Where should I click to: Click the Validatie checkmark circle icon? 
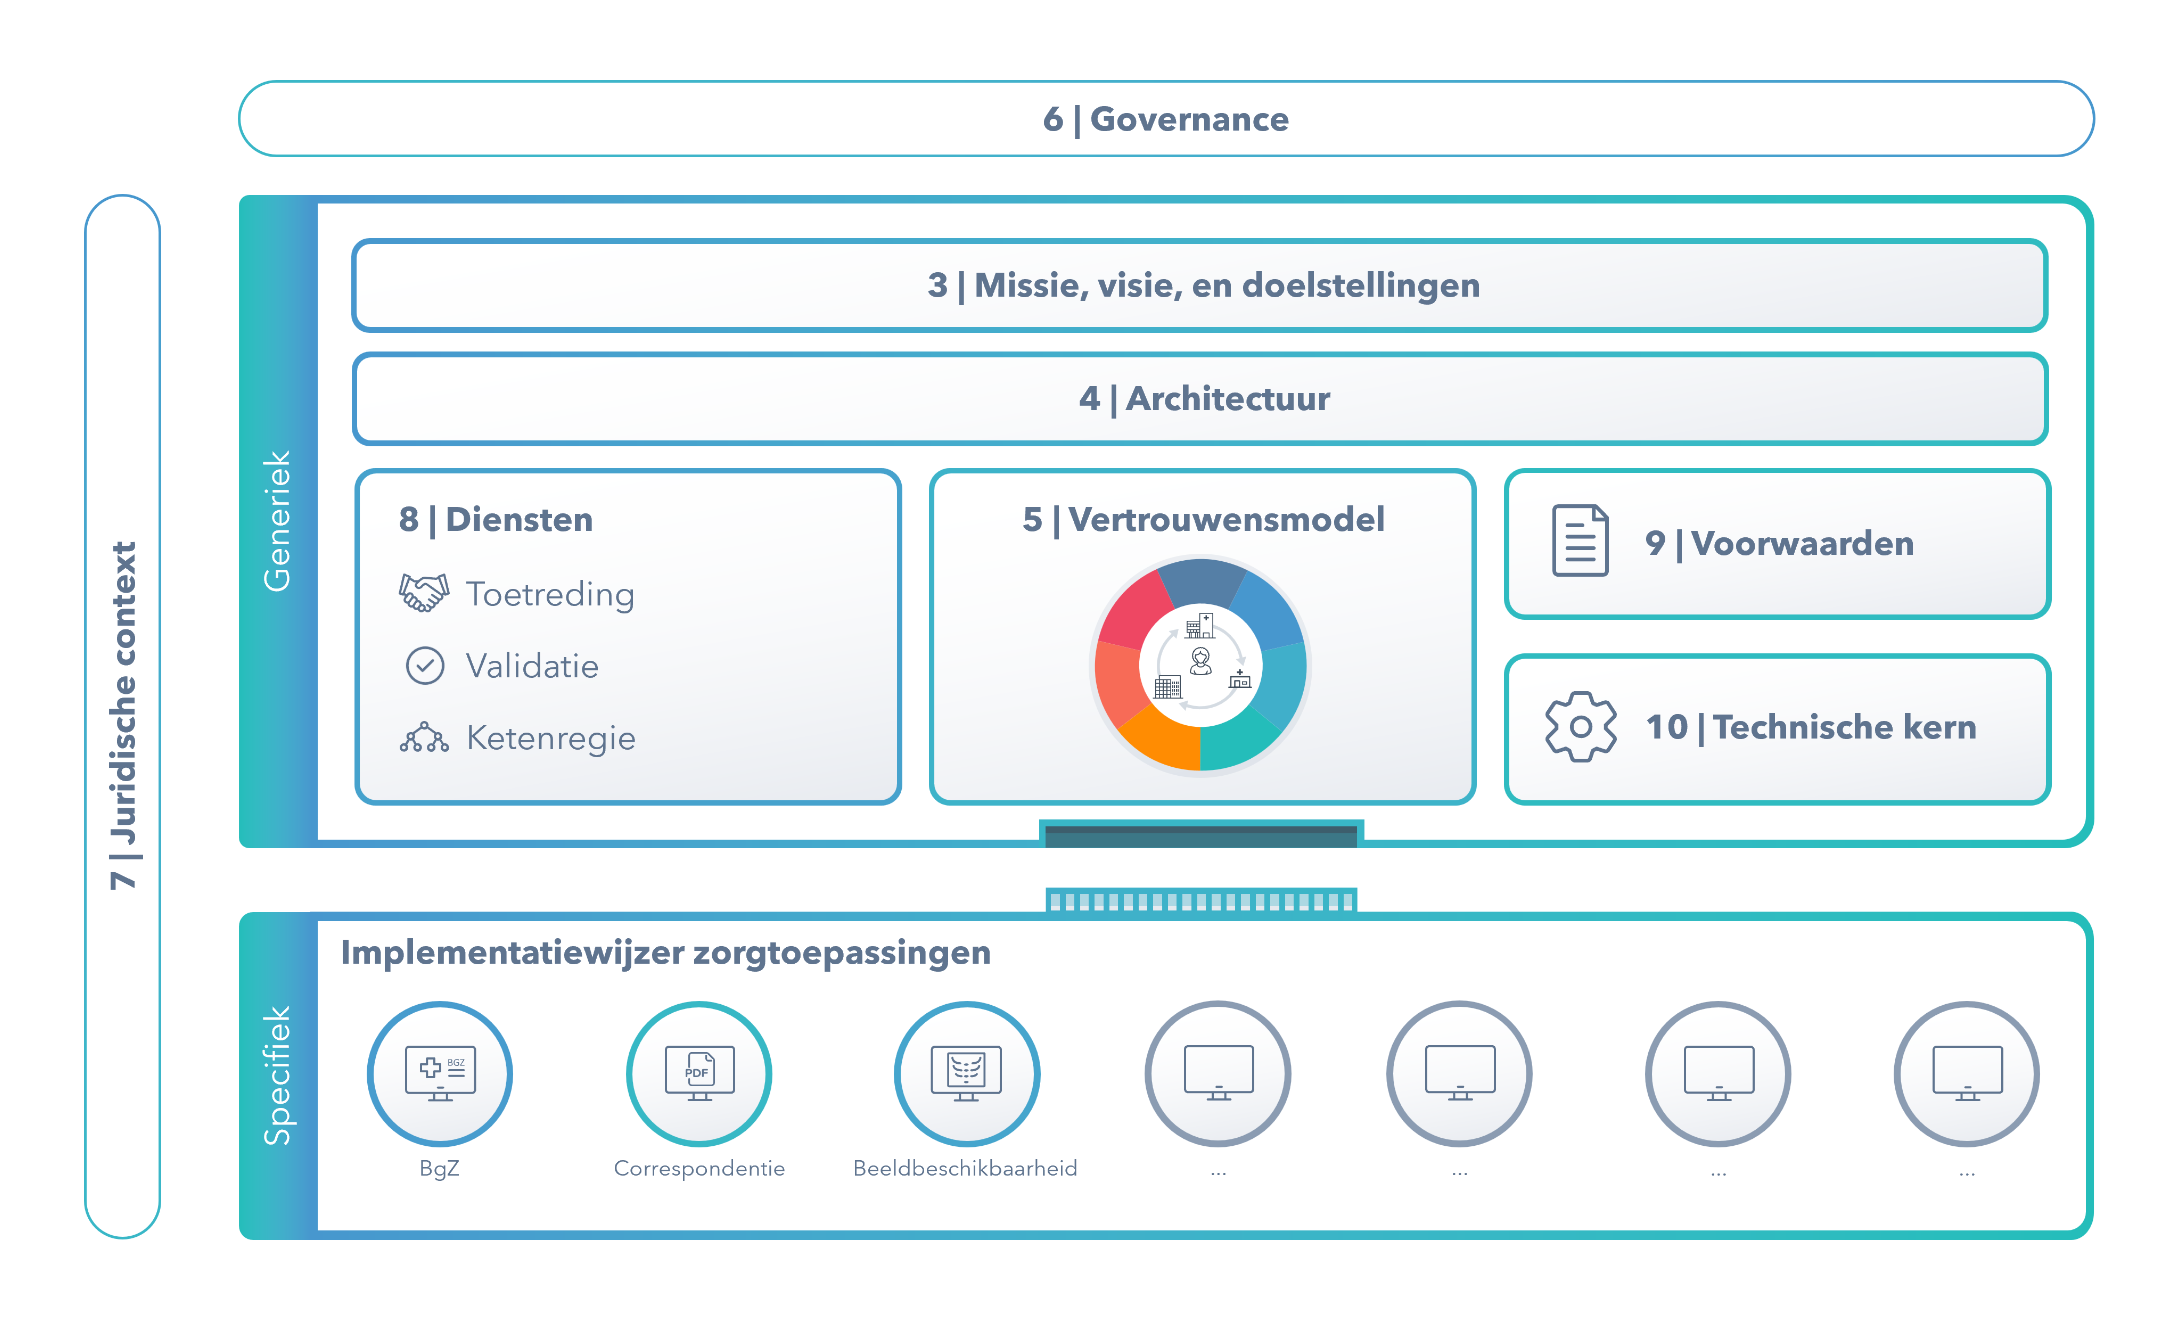(425, 665)
